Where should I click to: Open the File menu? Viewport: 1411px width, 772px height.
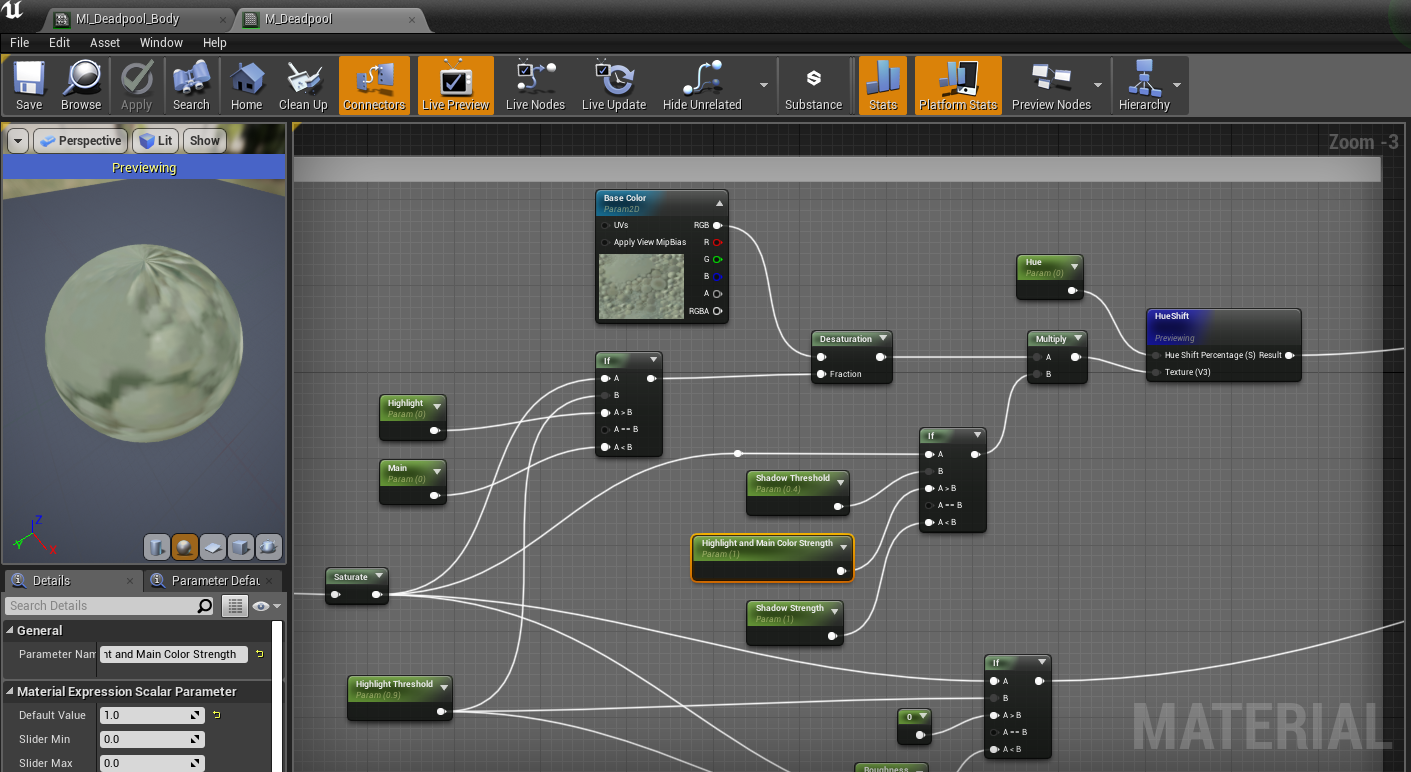[20, 42]
